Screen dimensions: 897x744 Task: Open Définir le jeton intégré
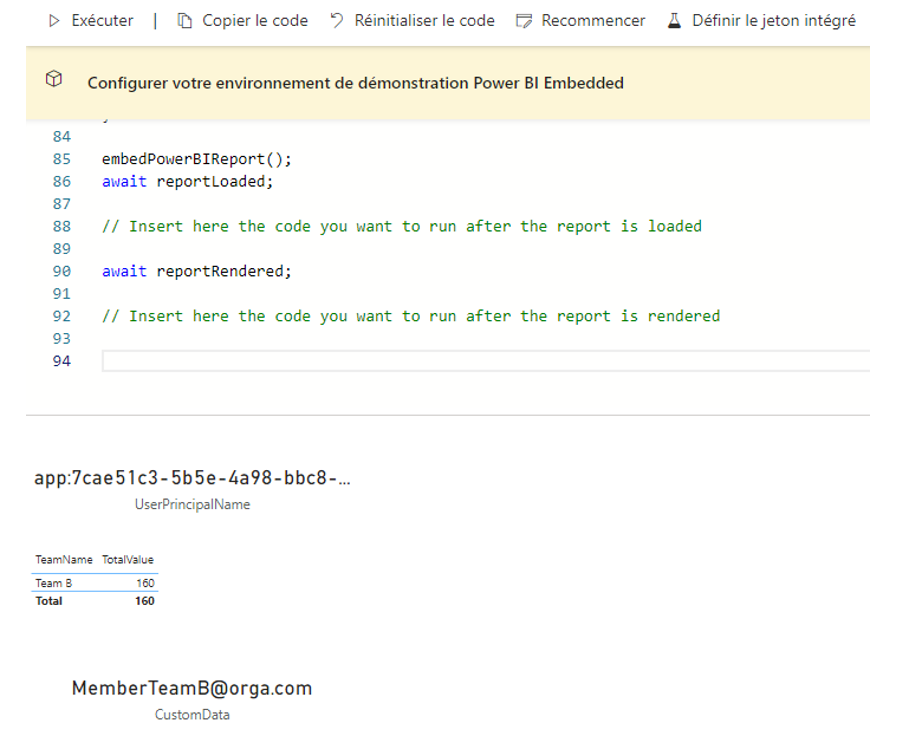coord(774,21)
